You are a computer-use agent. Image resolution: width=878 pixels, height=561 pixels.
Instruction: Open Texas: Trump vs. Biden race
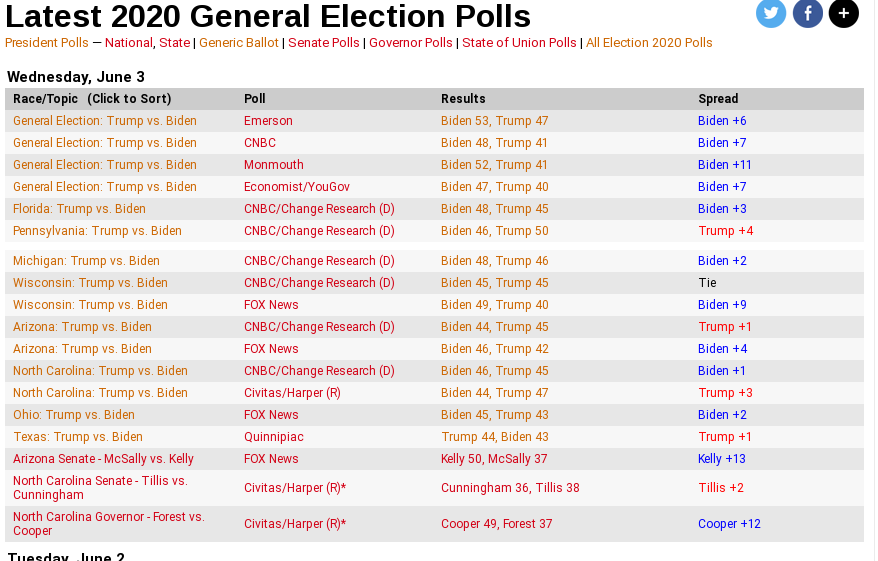coord(78,437)
